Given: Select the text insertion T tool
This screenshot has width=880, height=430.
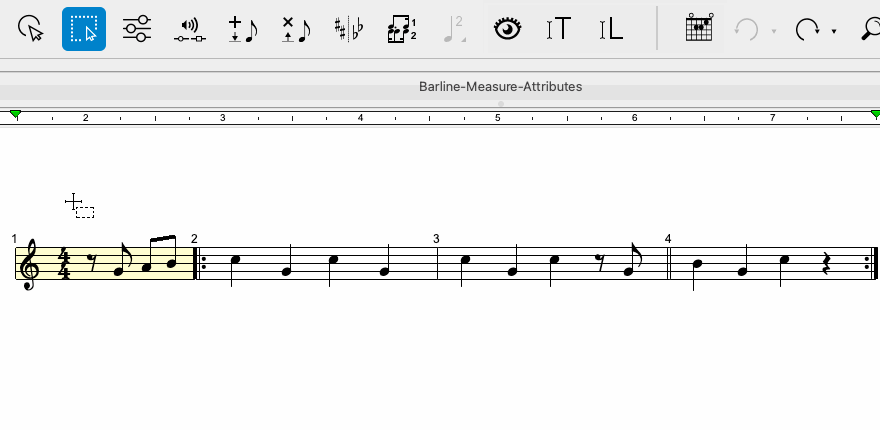Looking at the screenshot, I should [559, 29].
